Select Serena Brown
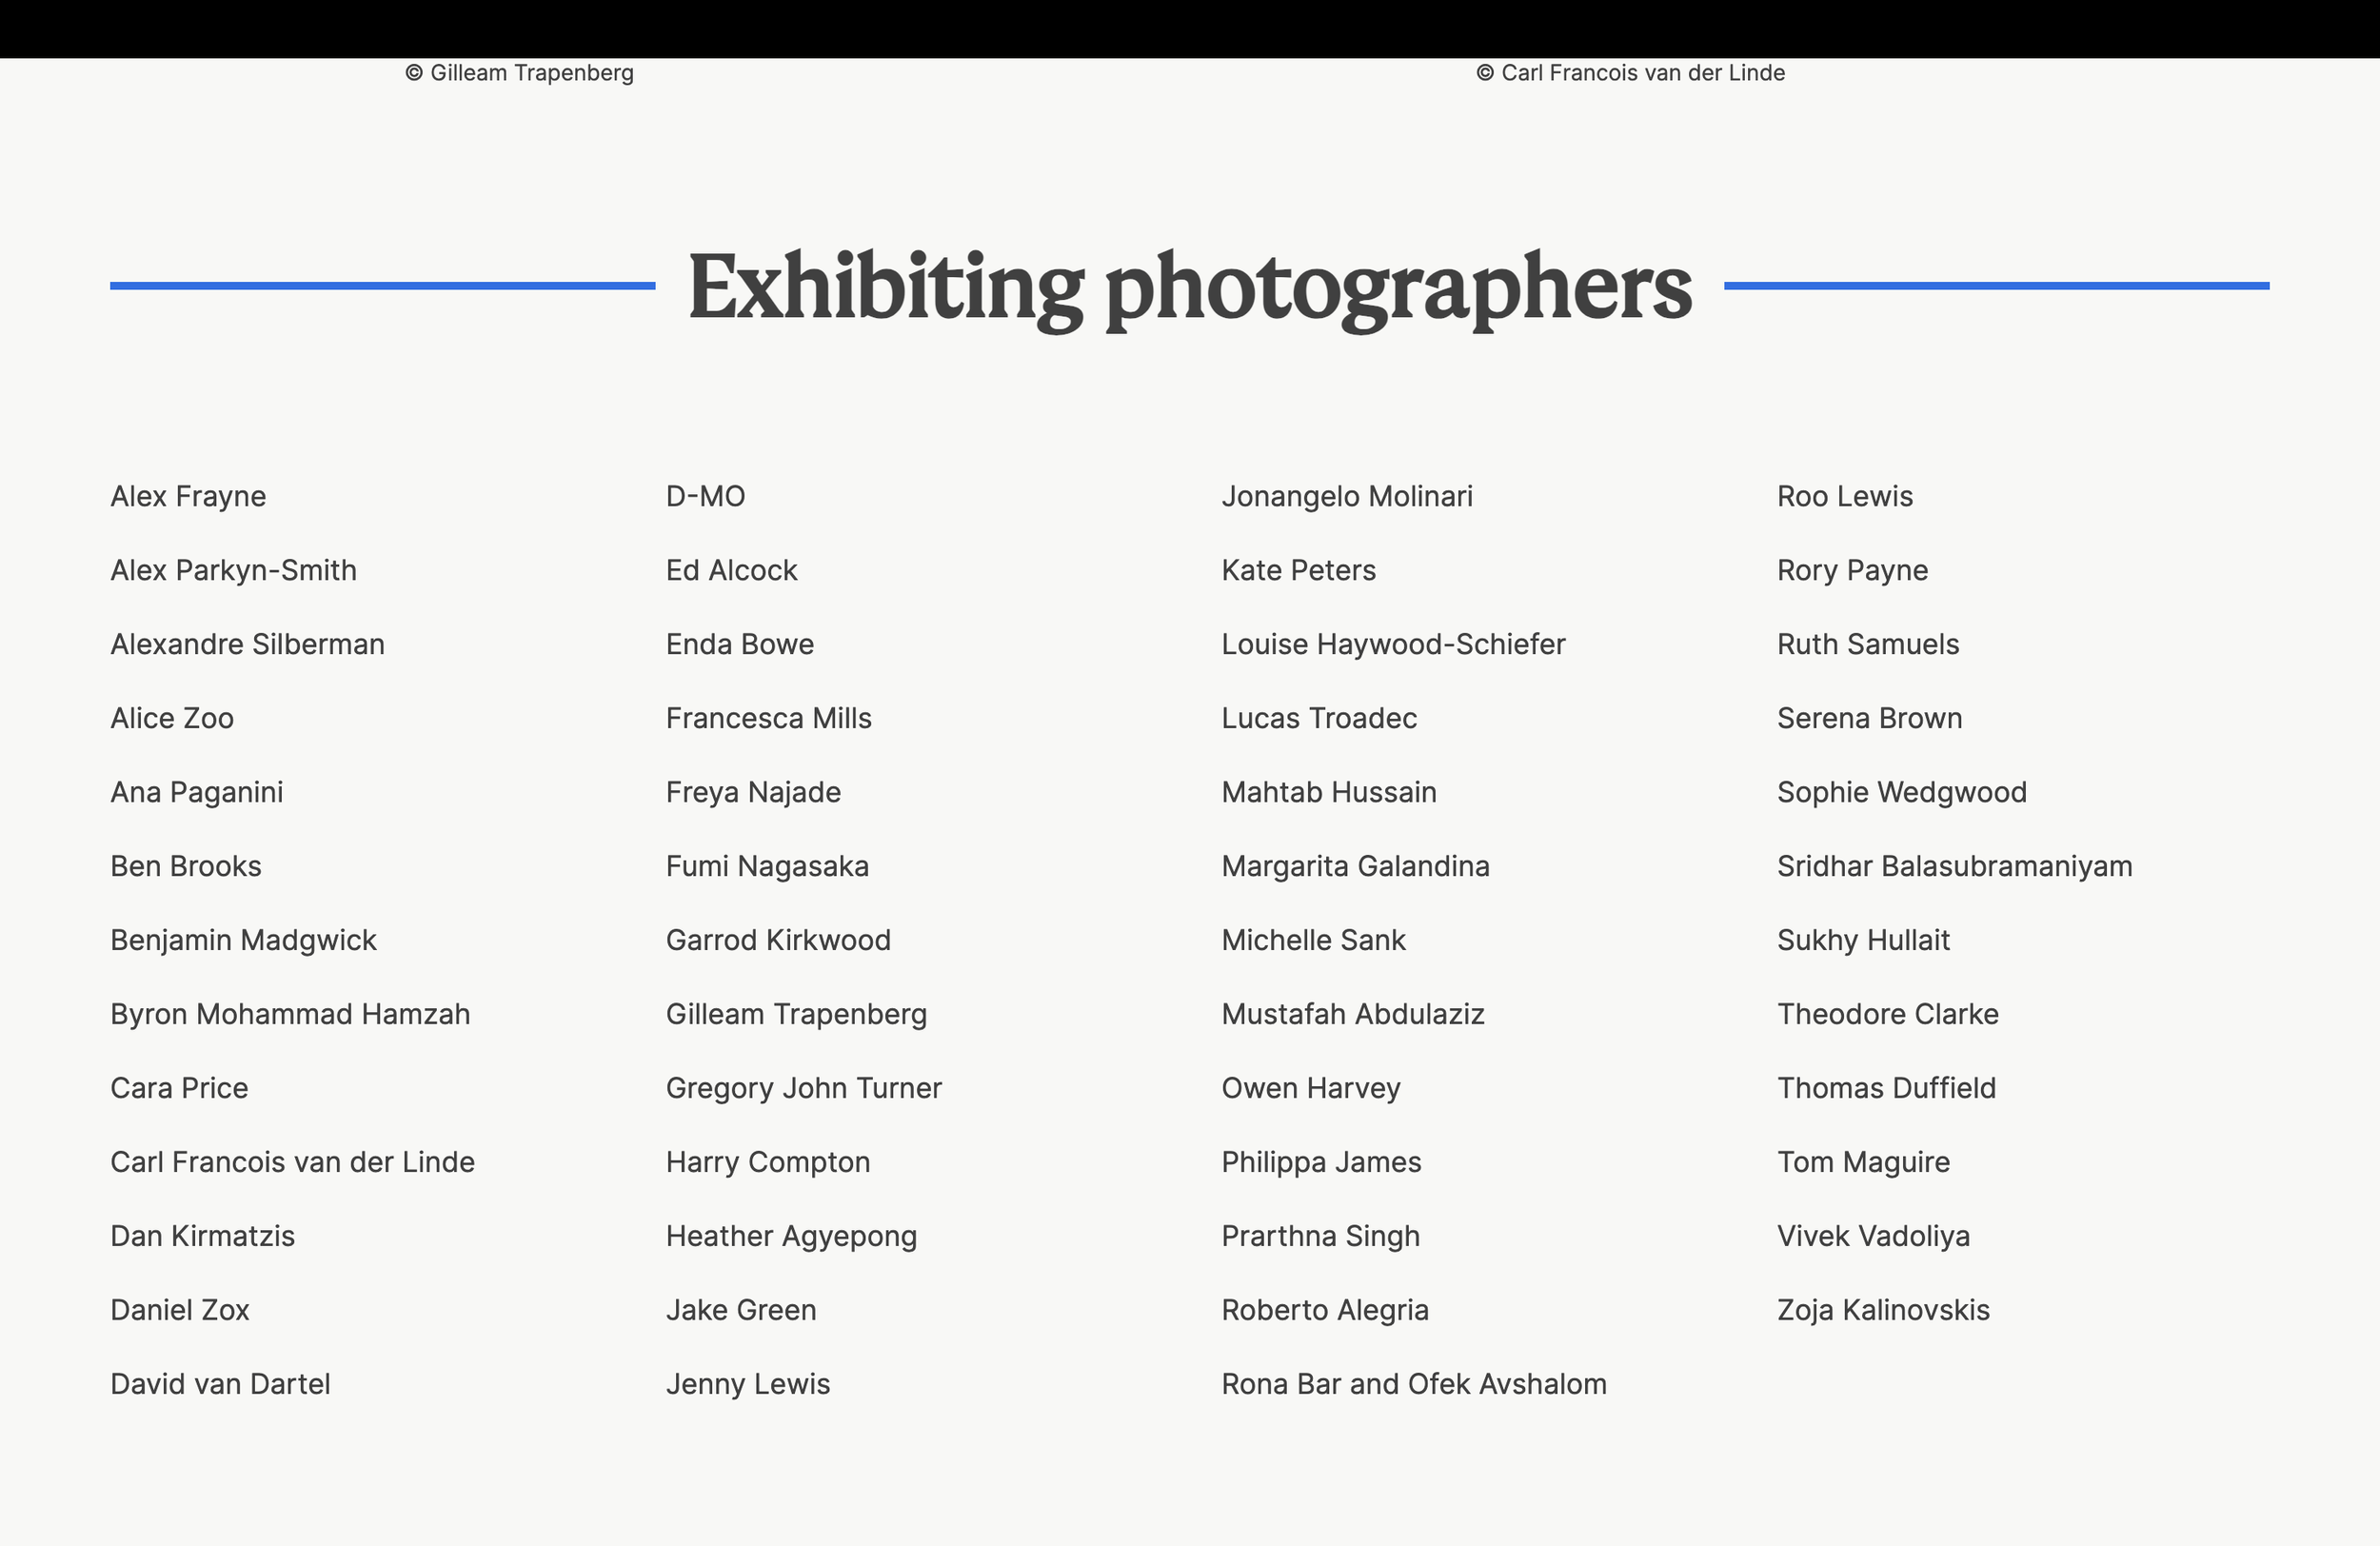 pos(1869,719)
